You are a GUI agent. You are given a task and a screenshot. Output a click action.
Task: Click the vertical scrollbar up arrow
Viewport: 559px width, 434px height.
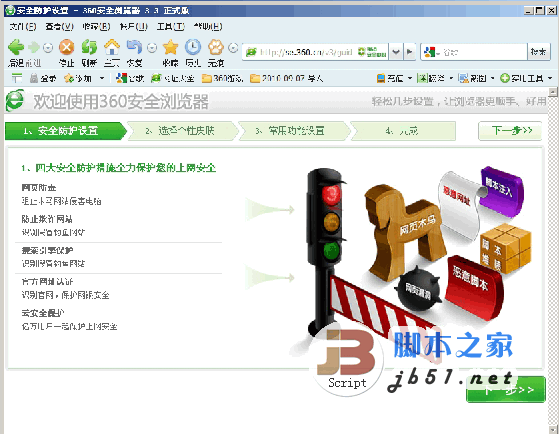point(553,92)
